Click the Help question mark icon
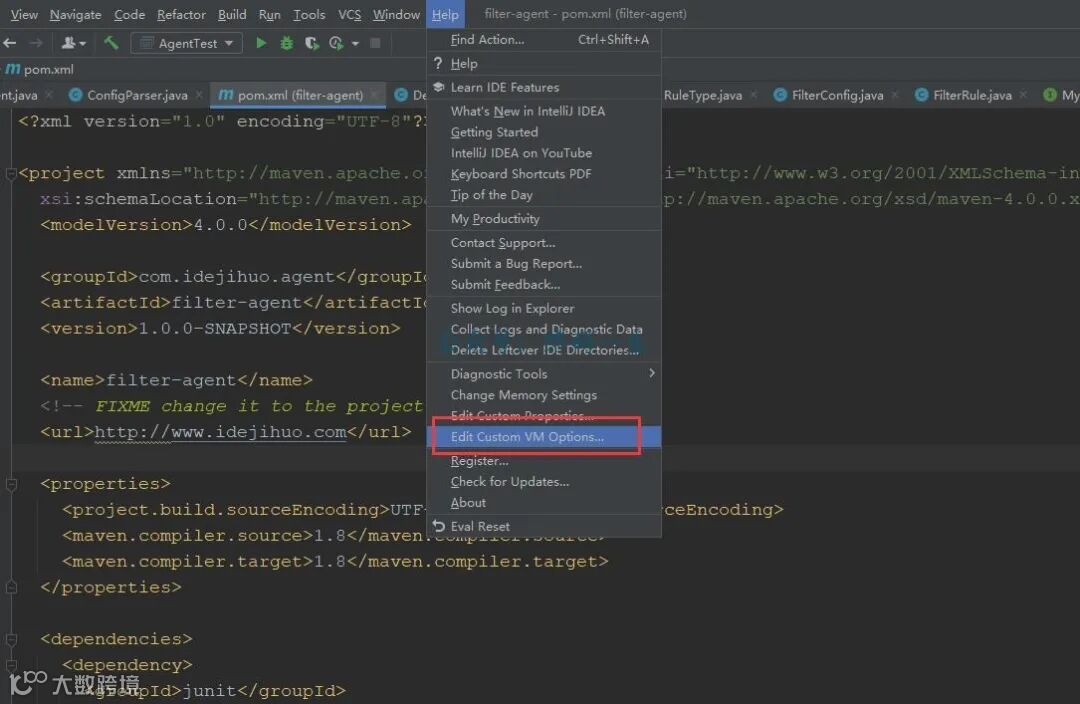The width and height of the screenshot is (1080, 704). point(438,63)
